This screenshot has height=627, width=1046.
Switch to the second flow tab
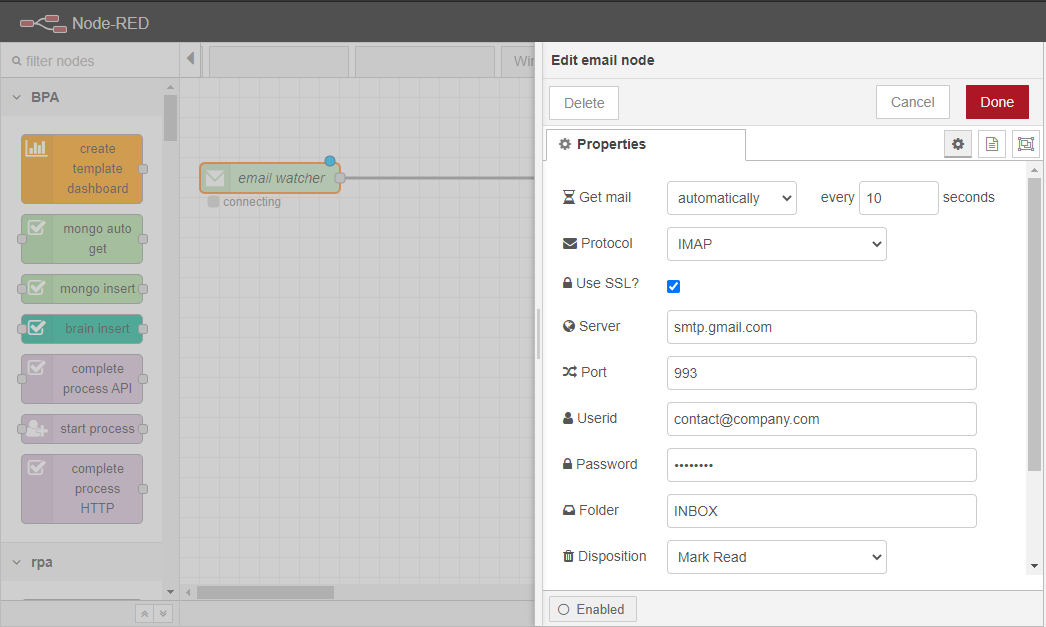[425, 62]
